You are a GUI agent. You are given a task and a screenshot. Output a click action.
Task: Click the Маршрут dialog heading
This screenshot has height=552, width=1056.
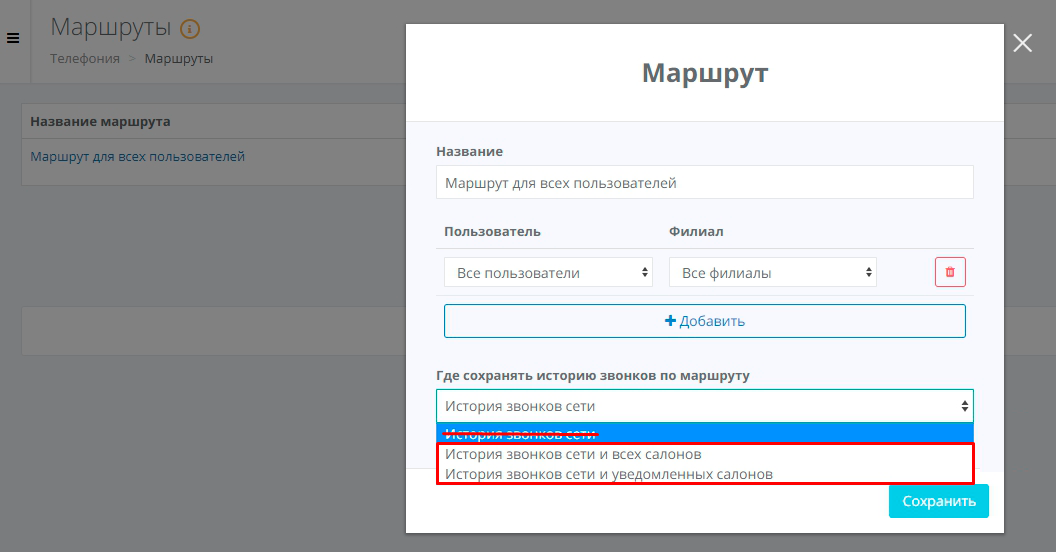[x=704, y=72]
